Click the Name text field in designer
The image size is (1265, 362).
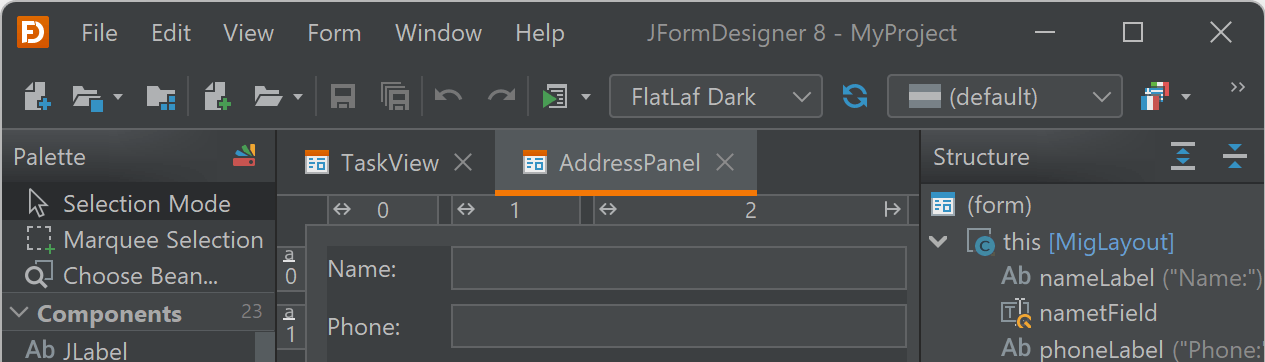679,269
